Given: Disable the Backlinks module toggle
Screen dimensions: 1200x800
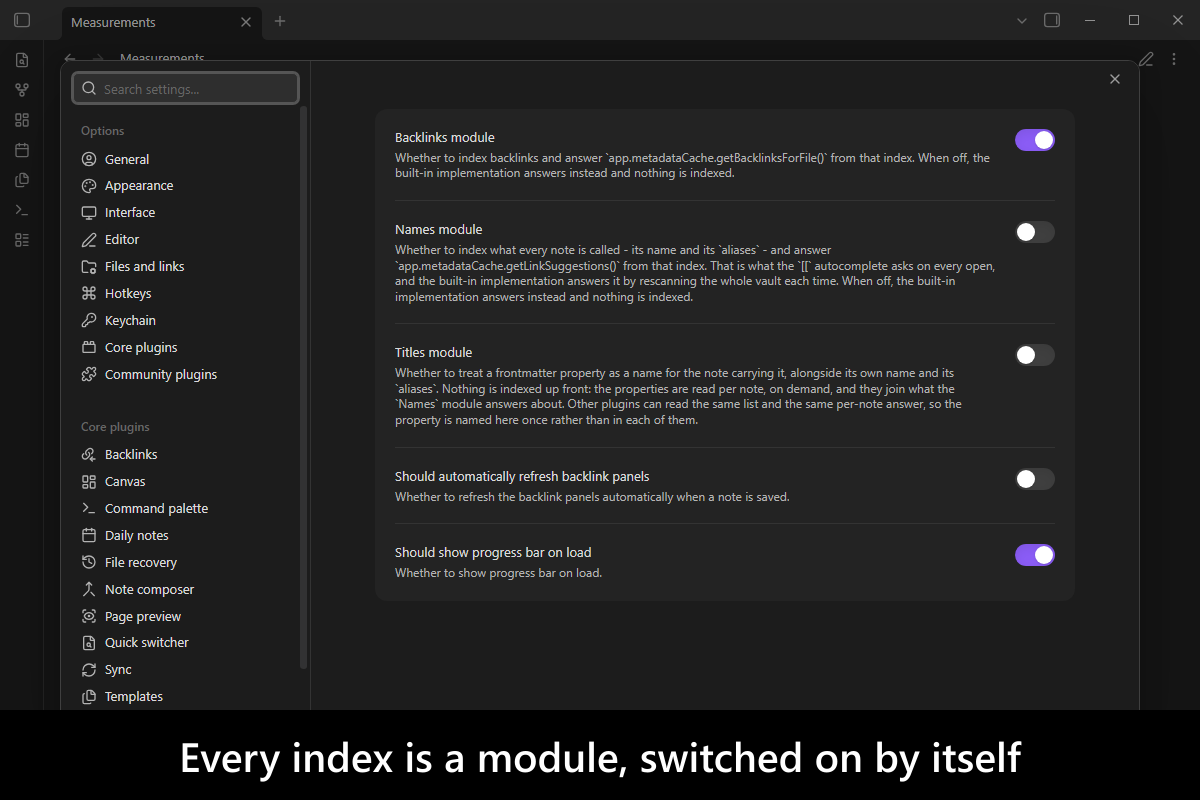Looking at the screenshot, I should pyautogui.click(x=1035, y=140).
